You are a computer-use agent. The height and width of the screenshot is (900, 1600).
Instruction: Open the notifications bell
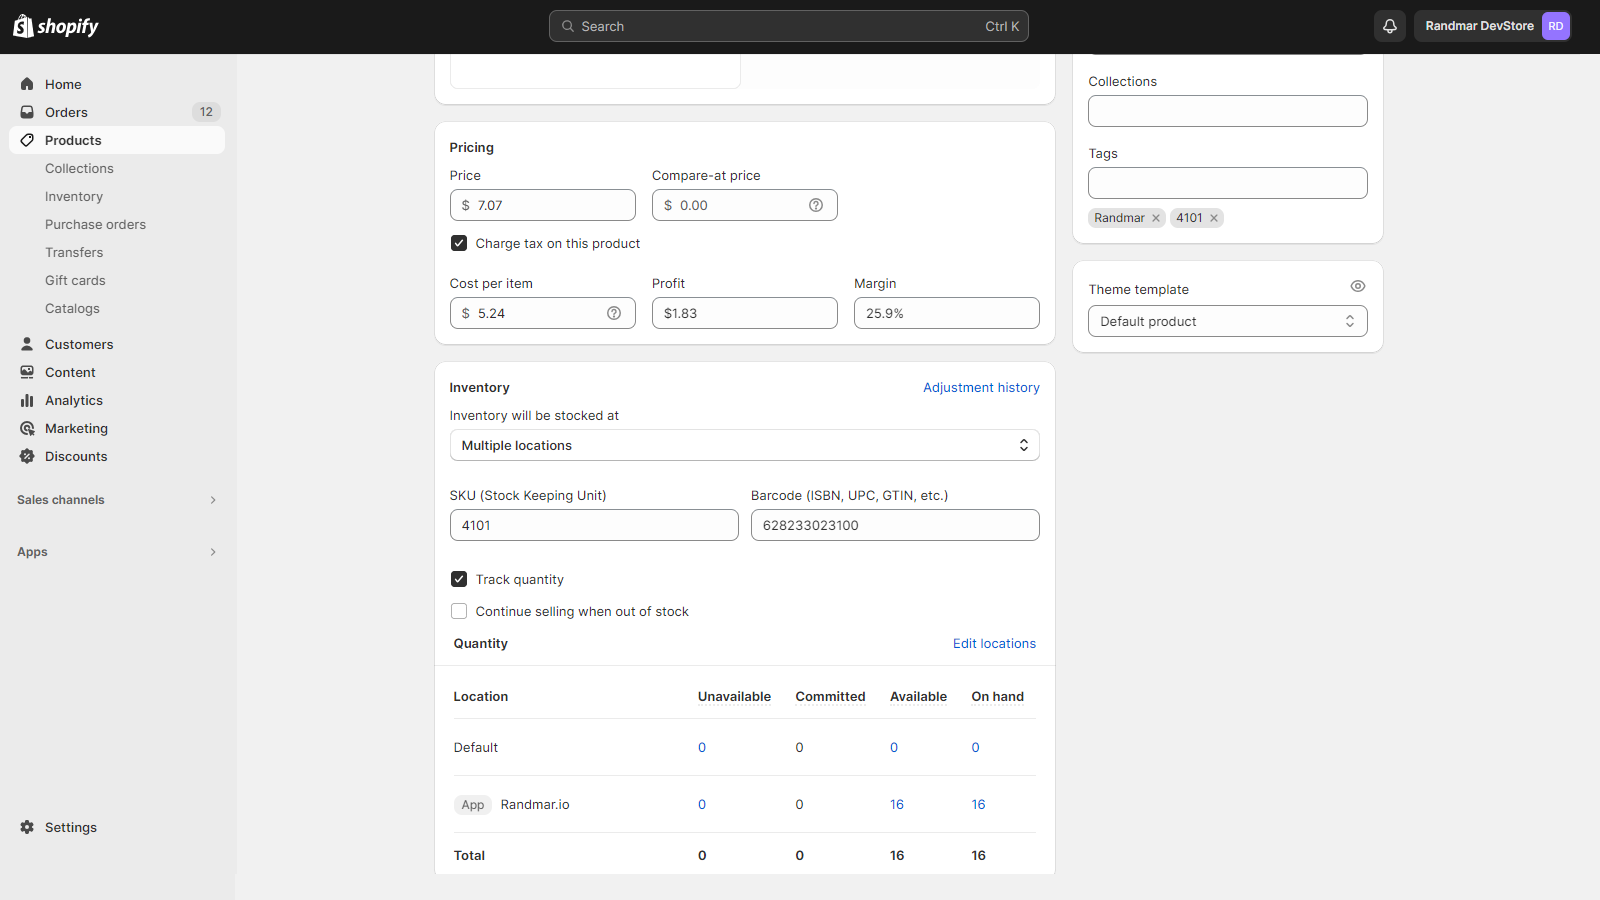pyautogui.click(x=1390, y=26)
